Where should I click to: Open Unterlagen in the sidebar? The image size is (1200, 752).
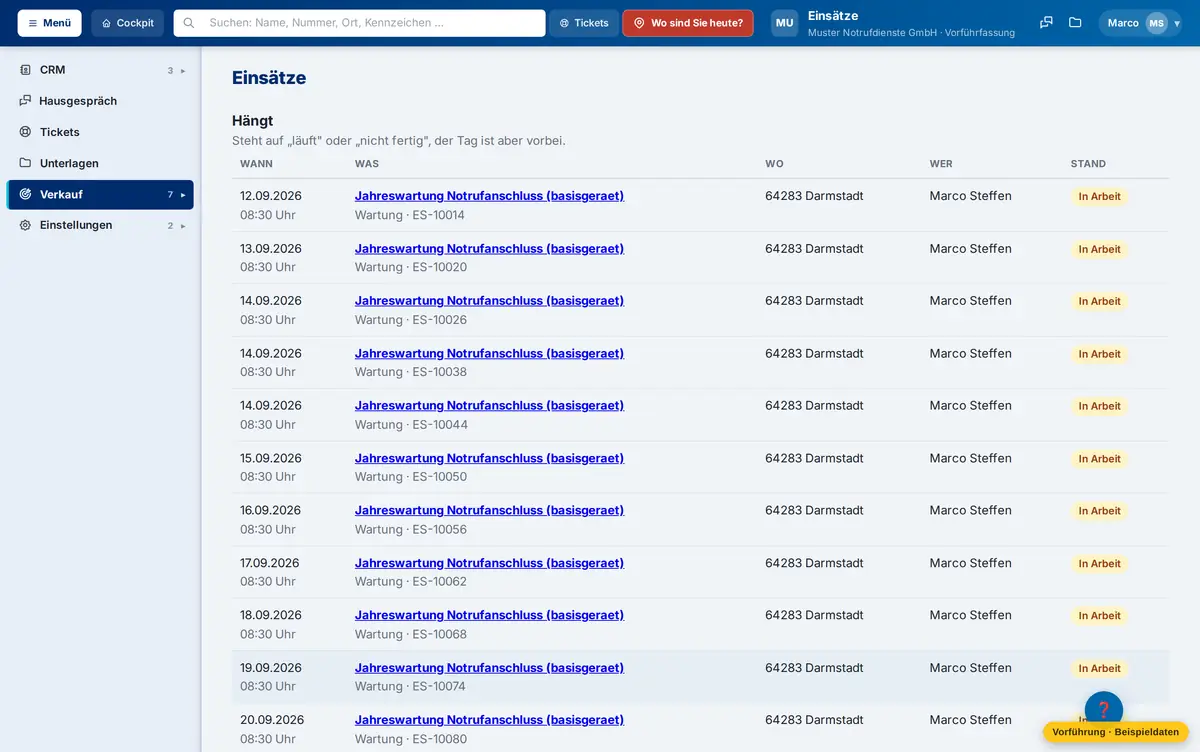pyautogui.click(x=100, y=163)
